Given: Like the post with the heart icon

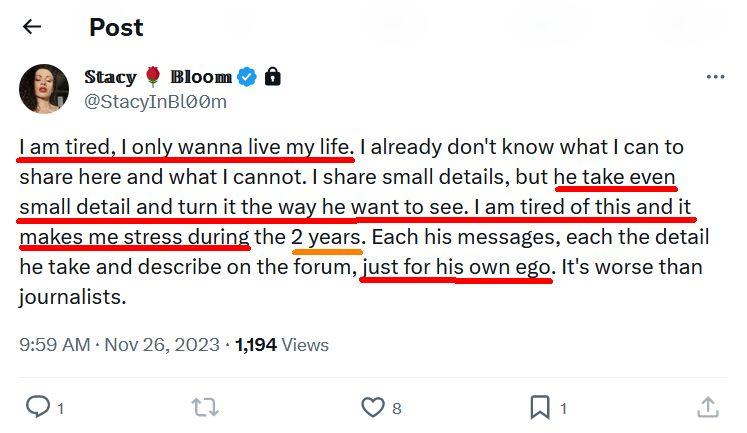Looking at the screenshot, I should pyautogui.click(x=372, y=407).
